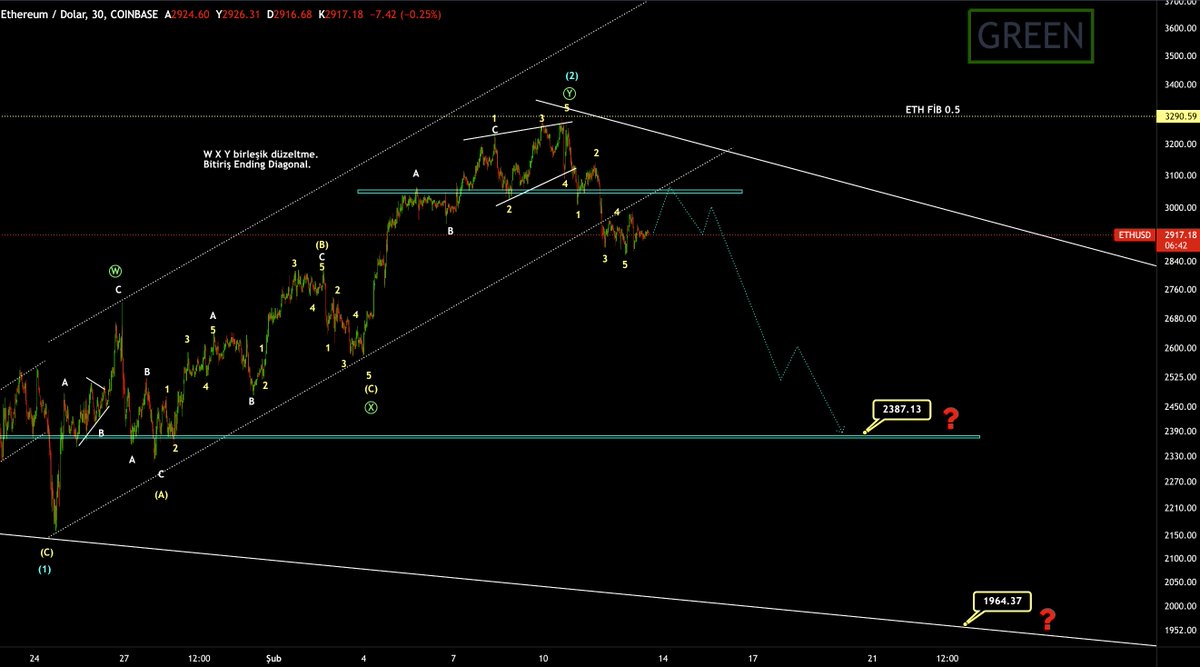Click the 27 date on time axis
1200x667 pixels.
pyautogui.click(x=124, y=659)
